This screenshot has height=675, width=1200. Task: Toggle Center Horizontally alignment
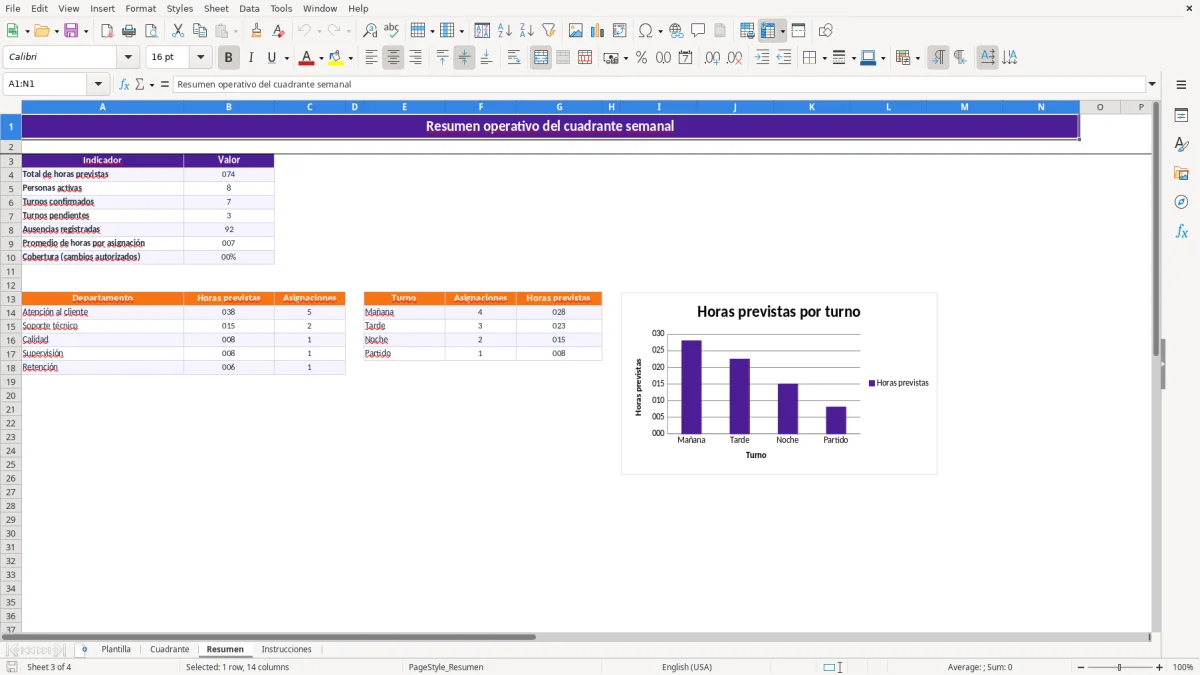click(393, 58)
